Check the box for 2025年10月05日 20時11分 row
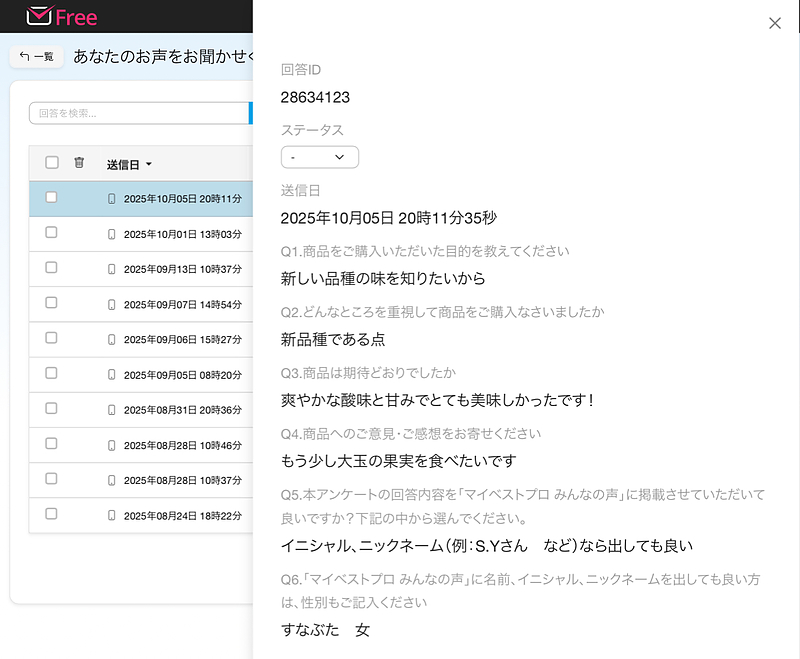Viewport: 800px width, 659px height. tap(52, 198)
